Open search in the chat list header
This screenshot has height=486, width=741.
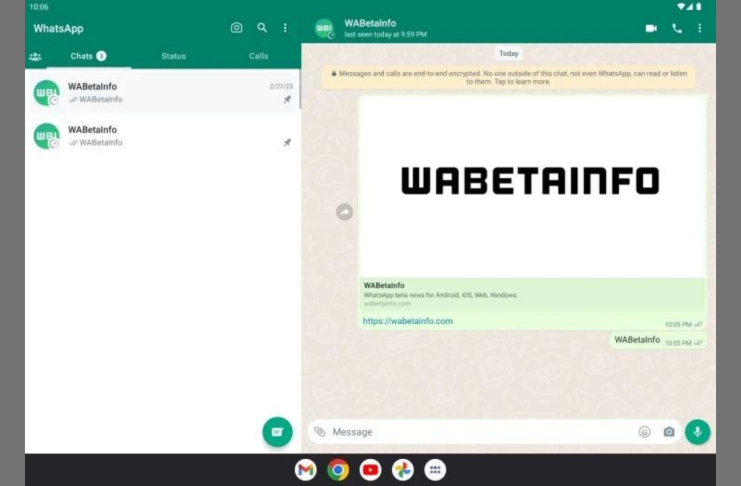pos(262,28)
